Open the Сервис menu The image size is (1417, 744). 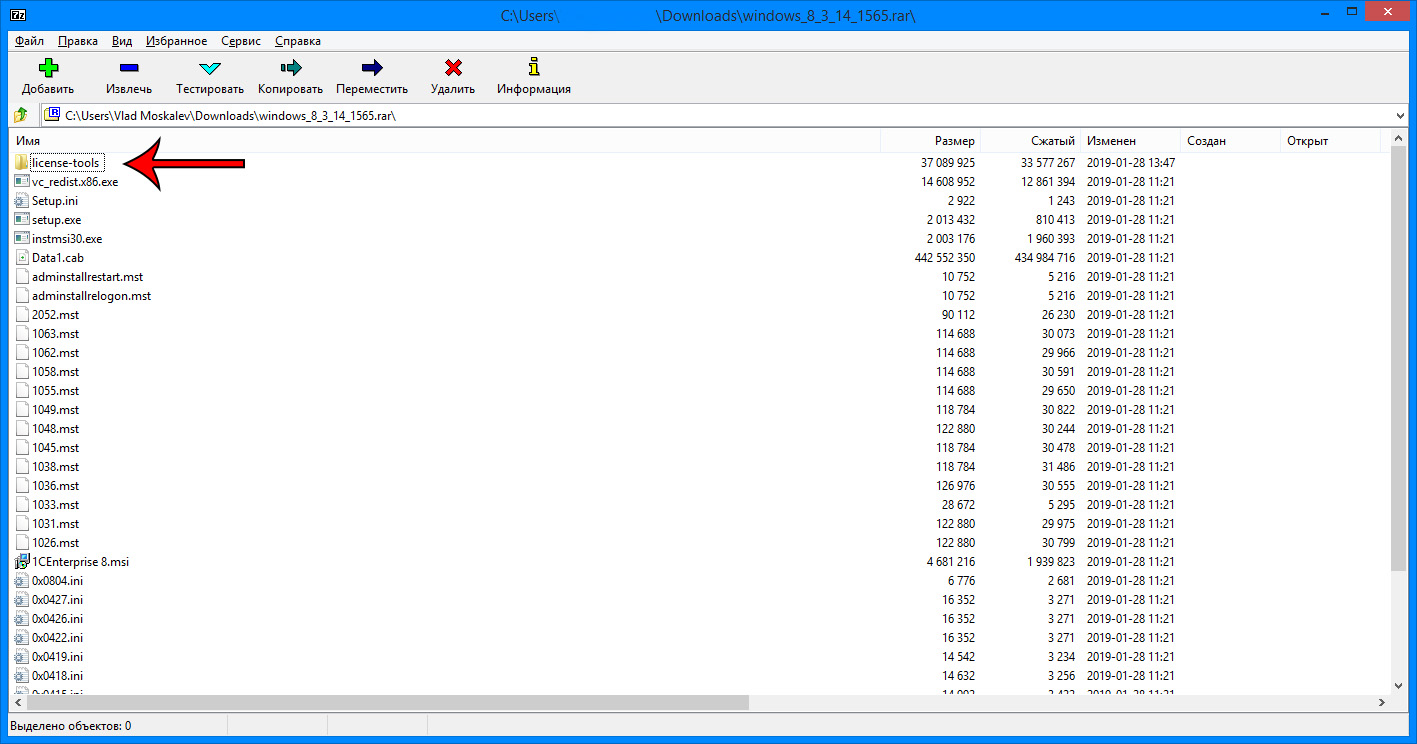pyautogui.click(x=241, y=41)
